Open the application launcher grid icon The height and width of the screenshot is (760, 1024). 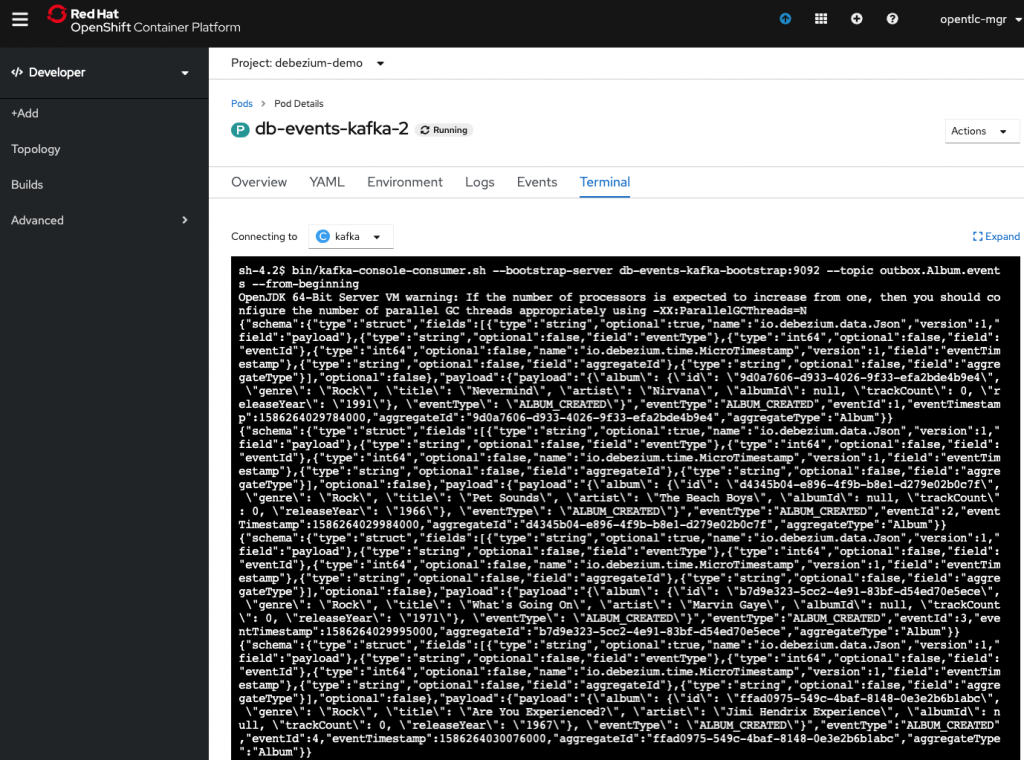821,19
